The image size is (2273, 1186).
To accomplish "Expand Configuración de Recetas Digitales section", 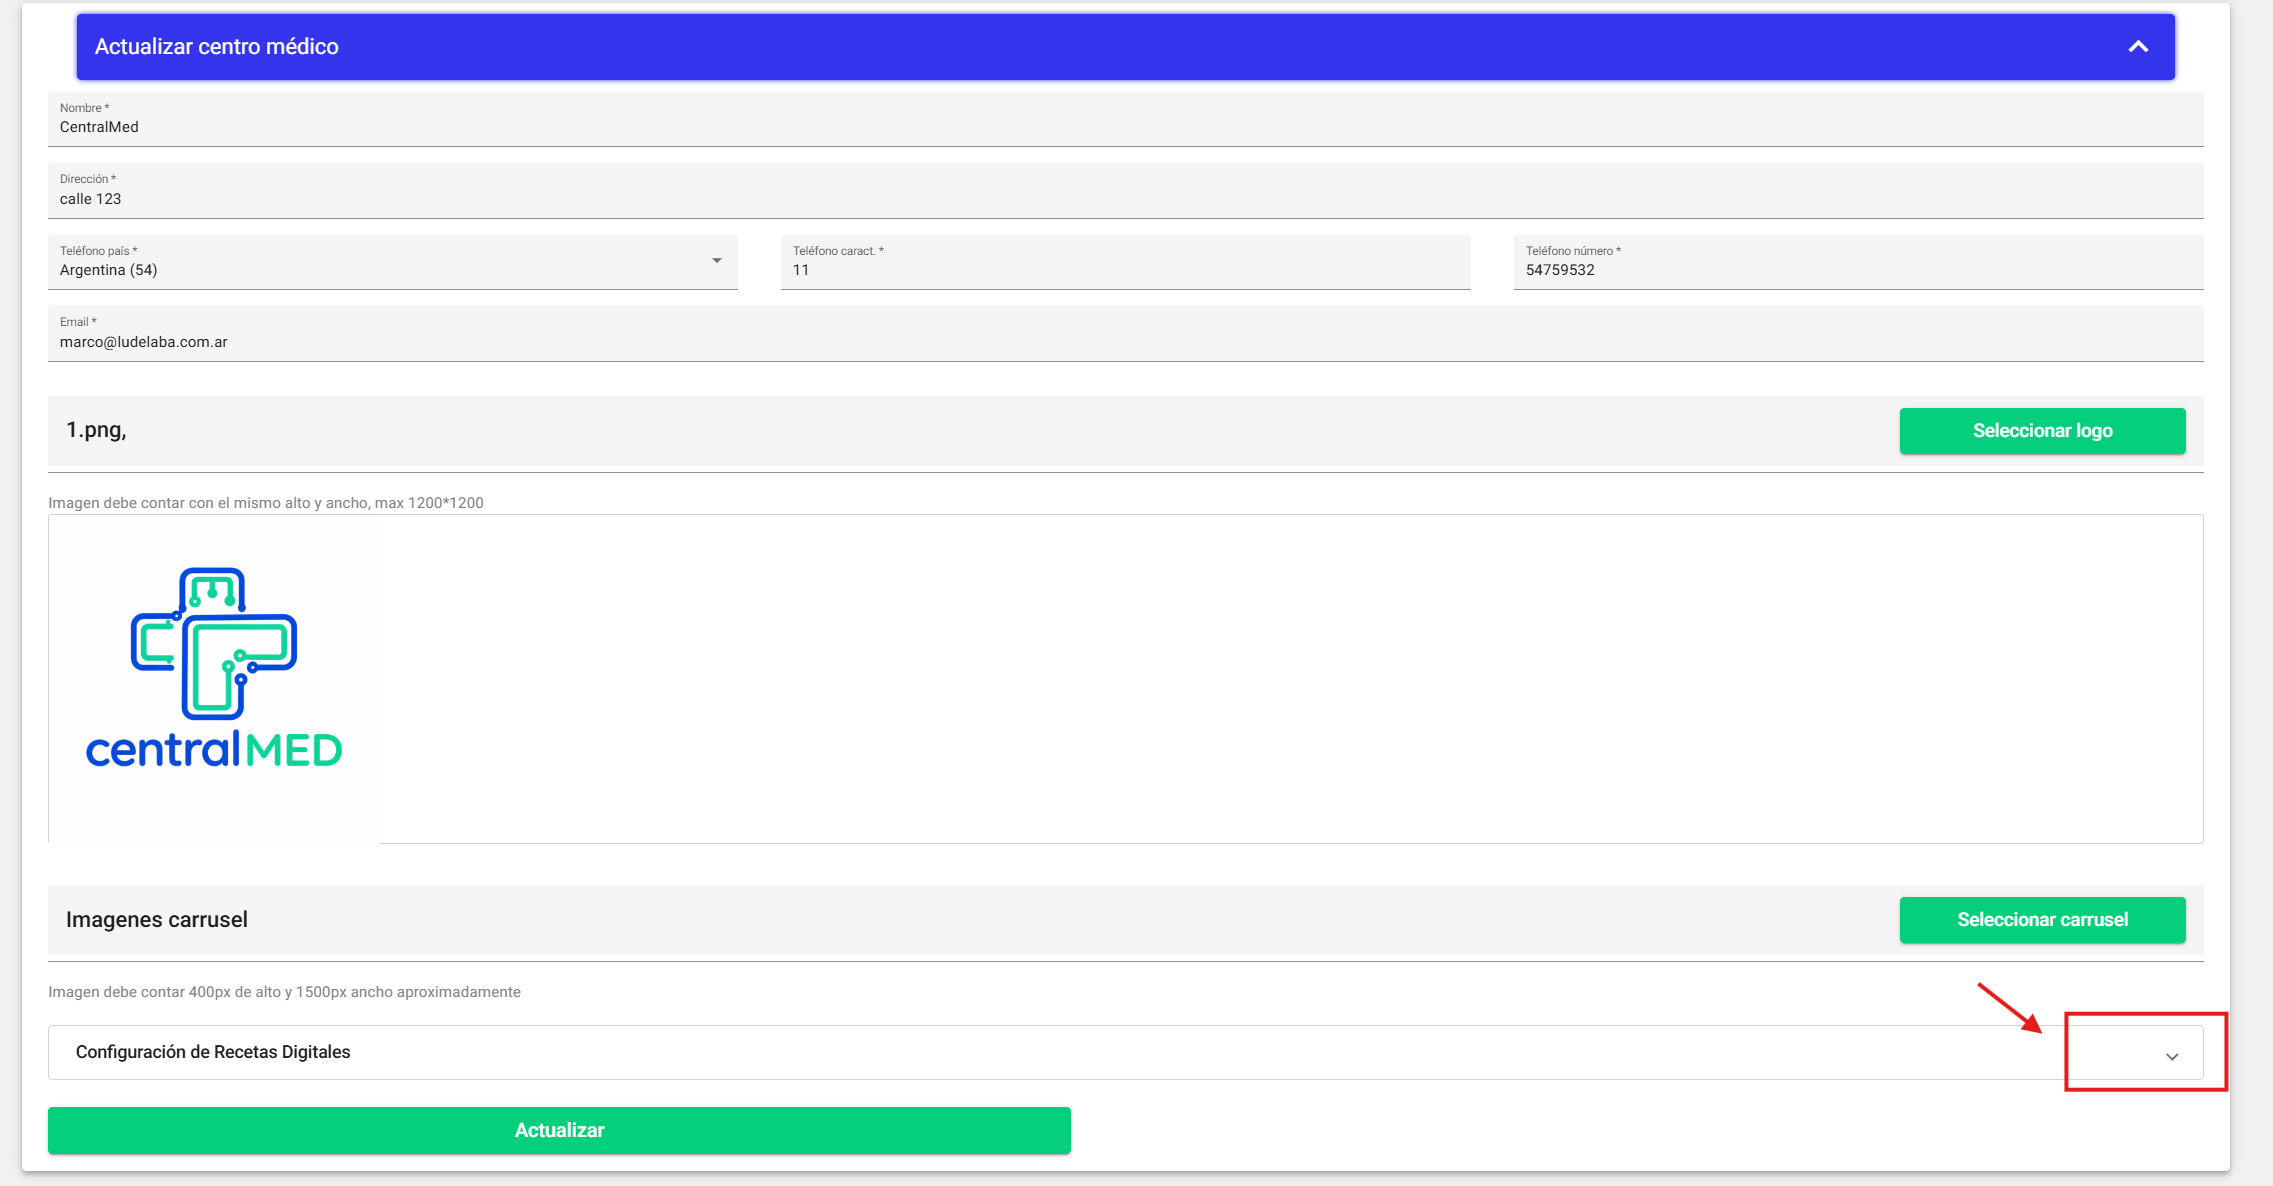I will click(1125, 1052).
